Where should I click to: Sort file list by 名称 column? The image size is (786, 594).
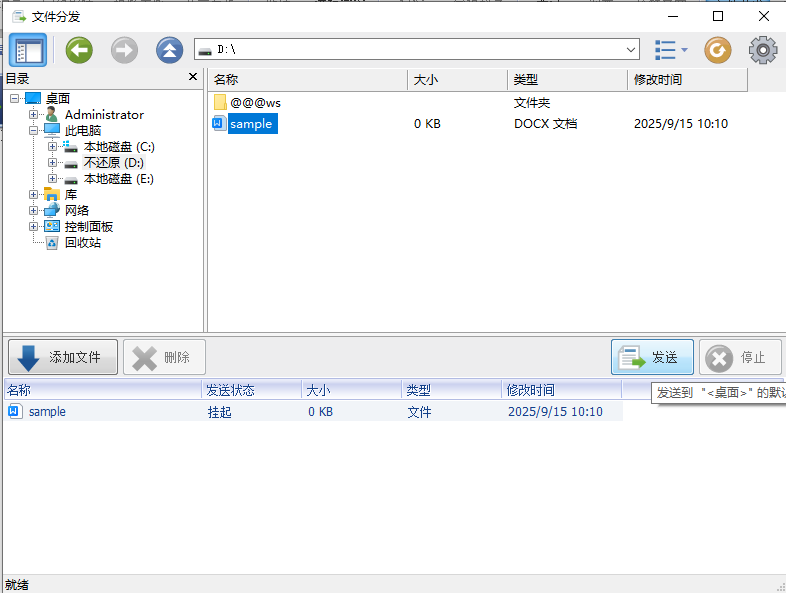tap(308, 80)
